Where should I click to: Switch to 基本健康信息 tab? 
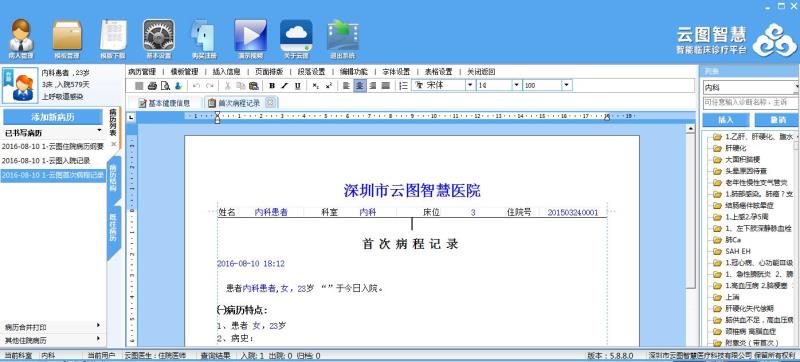164,103
